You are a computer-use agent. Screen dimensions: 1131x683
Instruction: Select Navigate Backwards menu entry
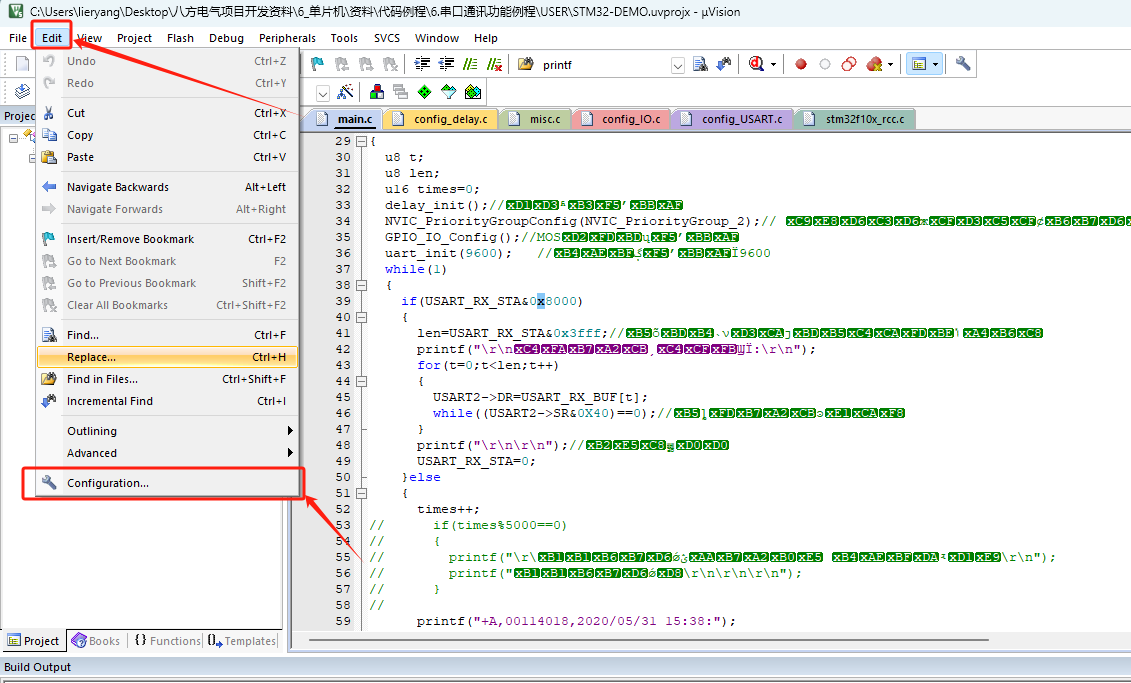pyautogui.click(x=167, y=187)
